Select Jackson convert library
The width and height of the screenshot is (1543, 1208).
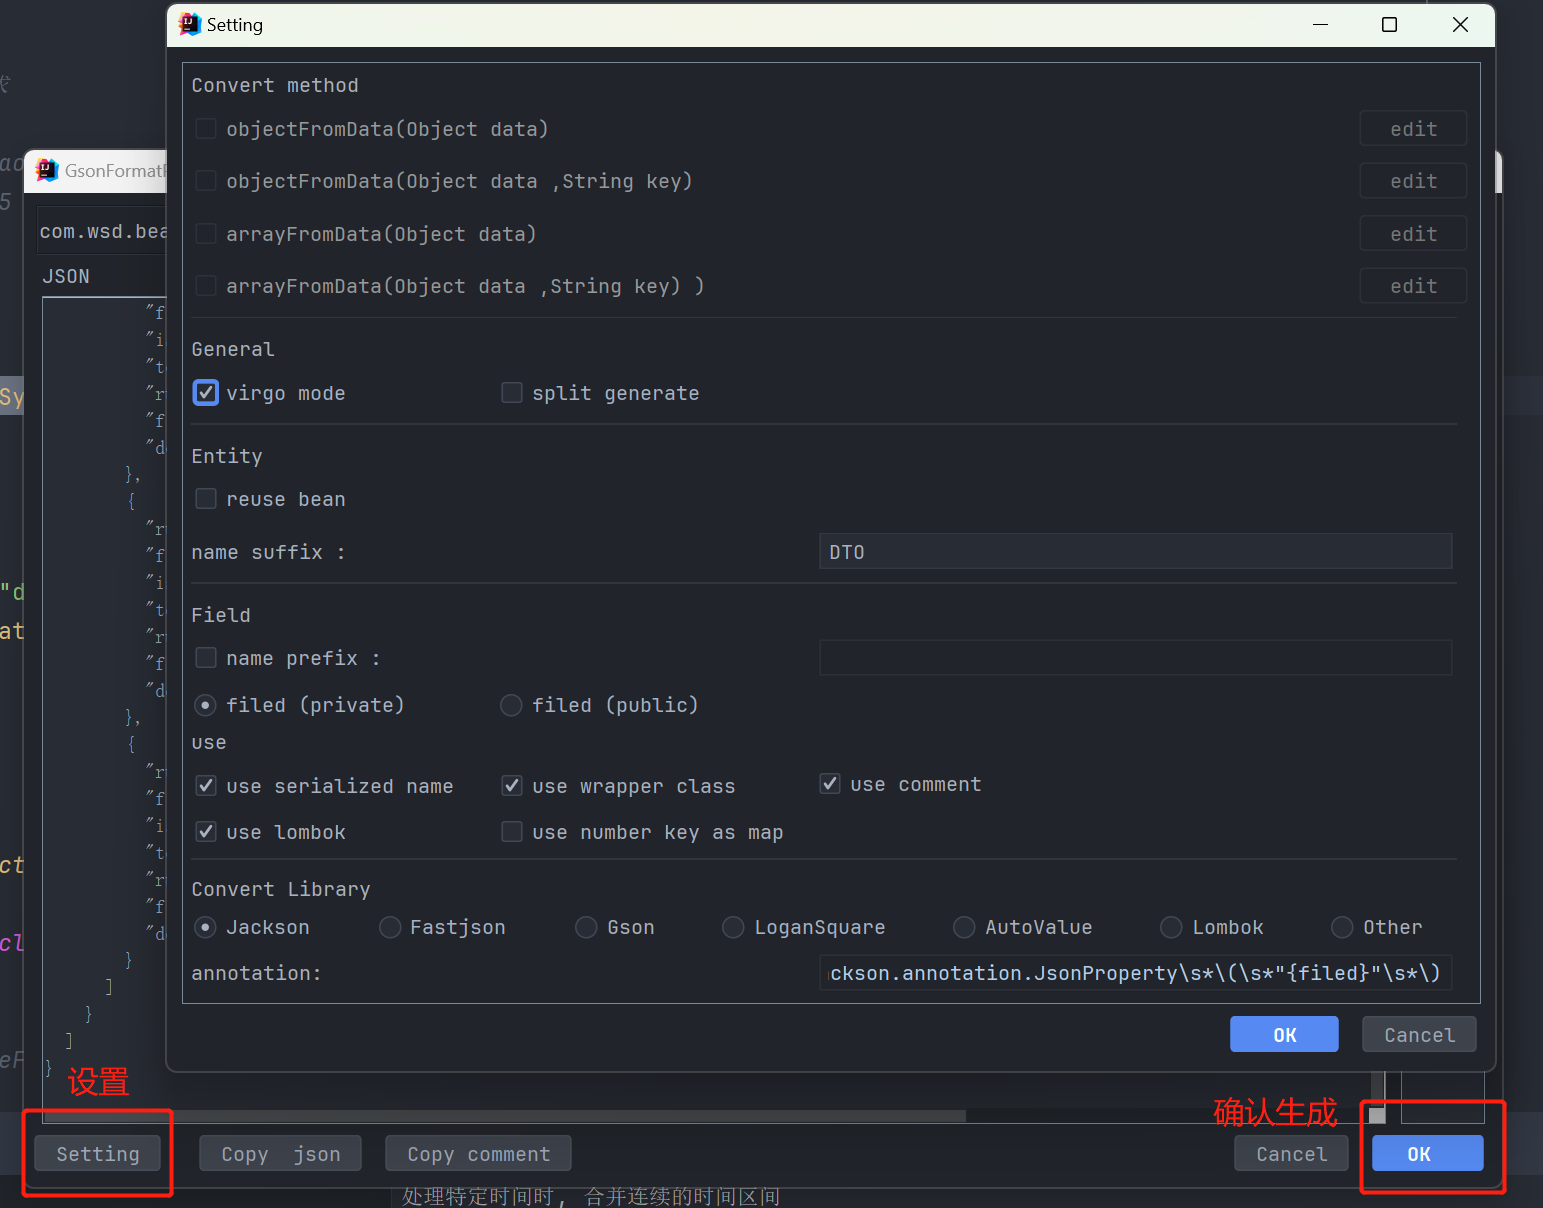coord(205,927)
